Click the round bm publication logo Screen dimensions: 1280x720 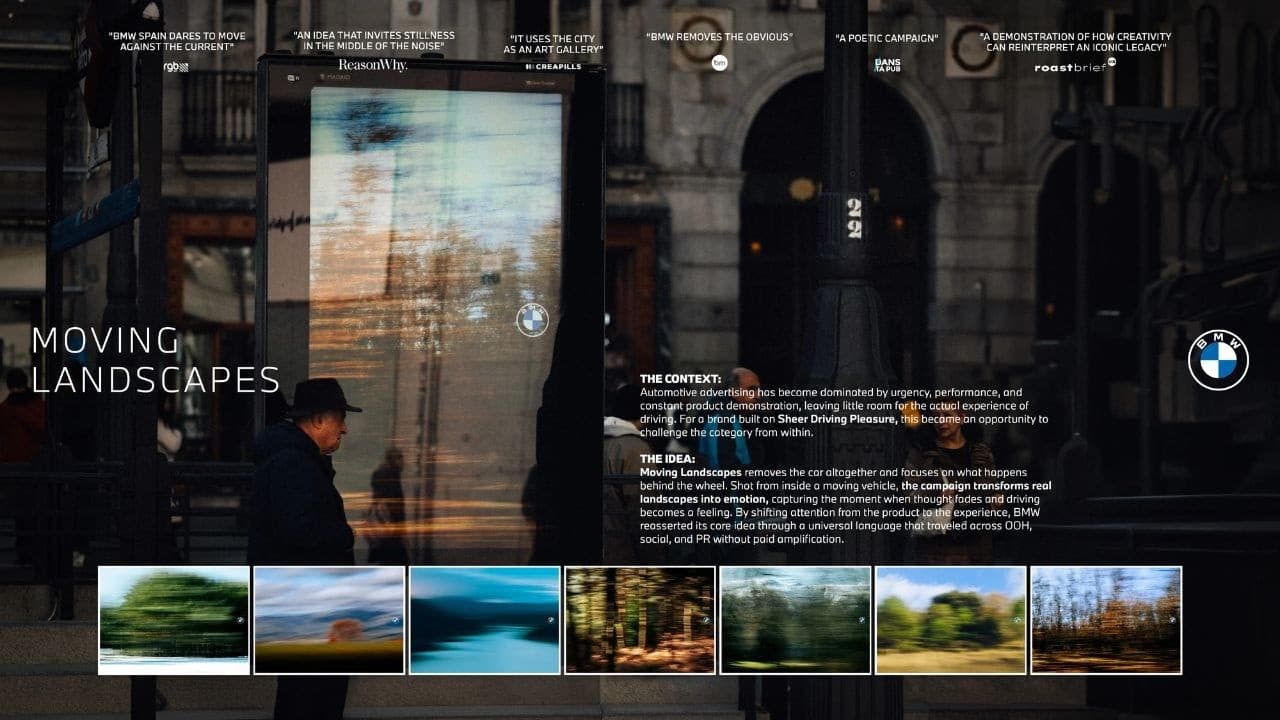719,63
